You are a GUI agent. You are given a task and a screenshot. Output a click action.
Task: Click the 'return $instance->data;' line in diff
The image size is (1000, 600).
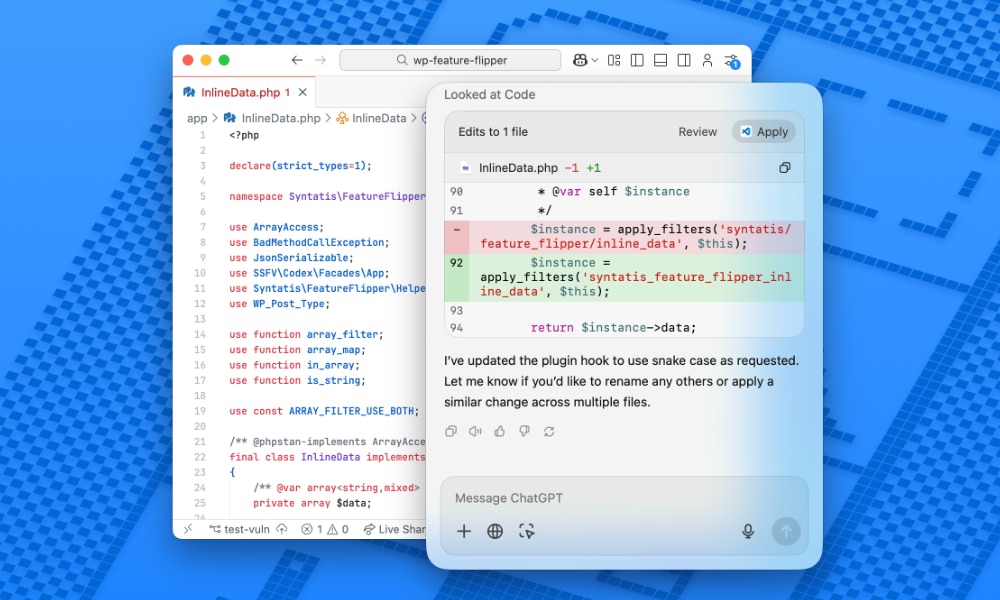[613, 328]
